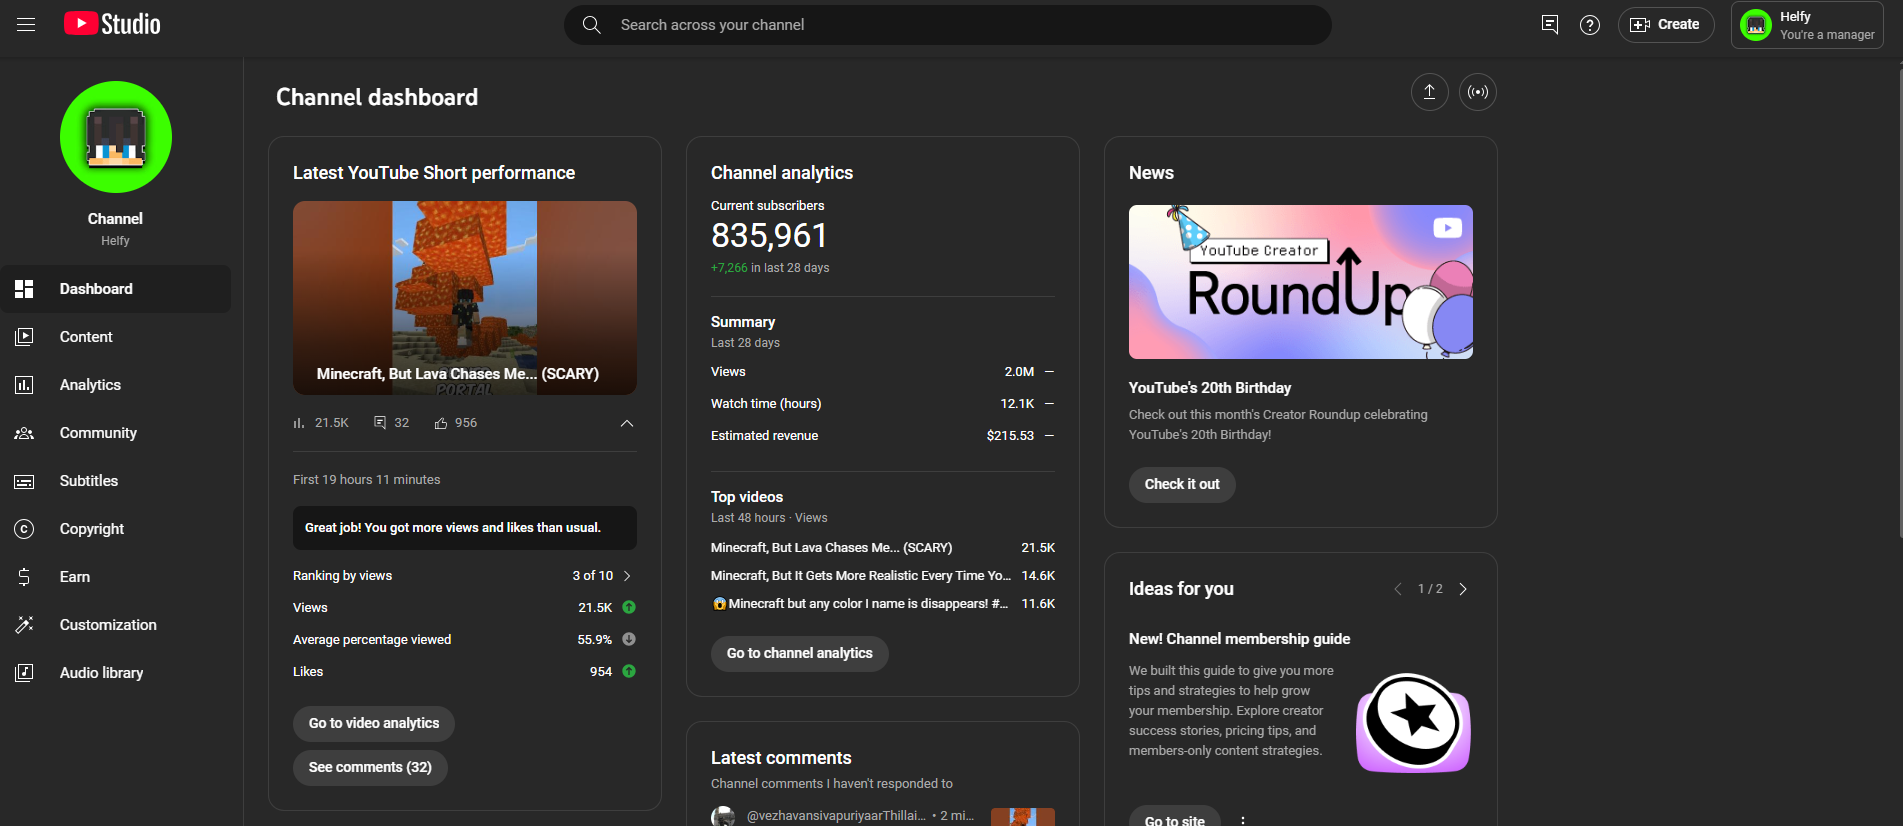Click the Channel membership guide star image
This screenshot has height=826, width=1903.
coord(1414,722)
